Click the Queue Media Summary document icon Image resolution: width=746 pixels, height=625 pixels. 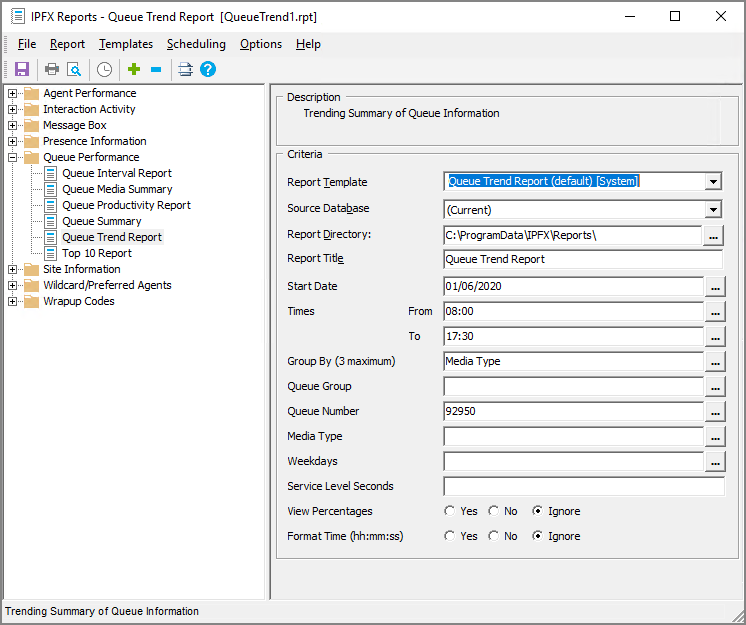click(x=50, y=189)
